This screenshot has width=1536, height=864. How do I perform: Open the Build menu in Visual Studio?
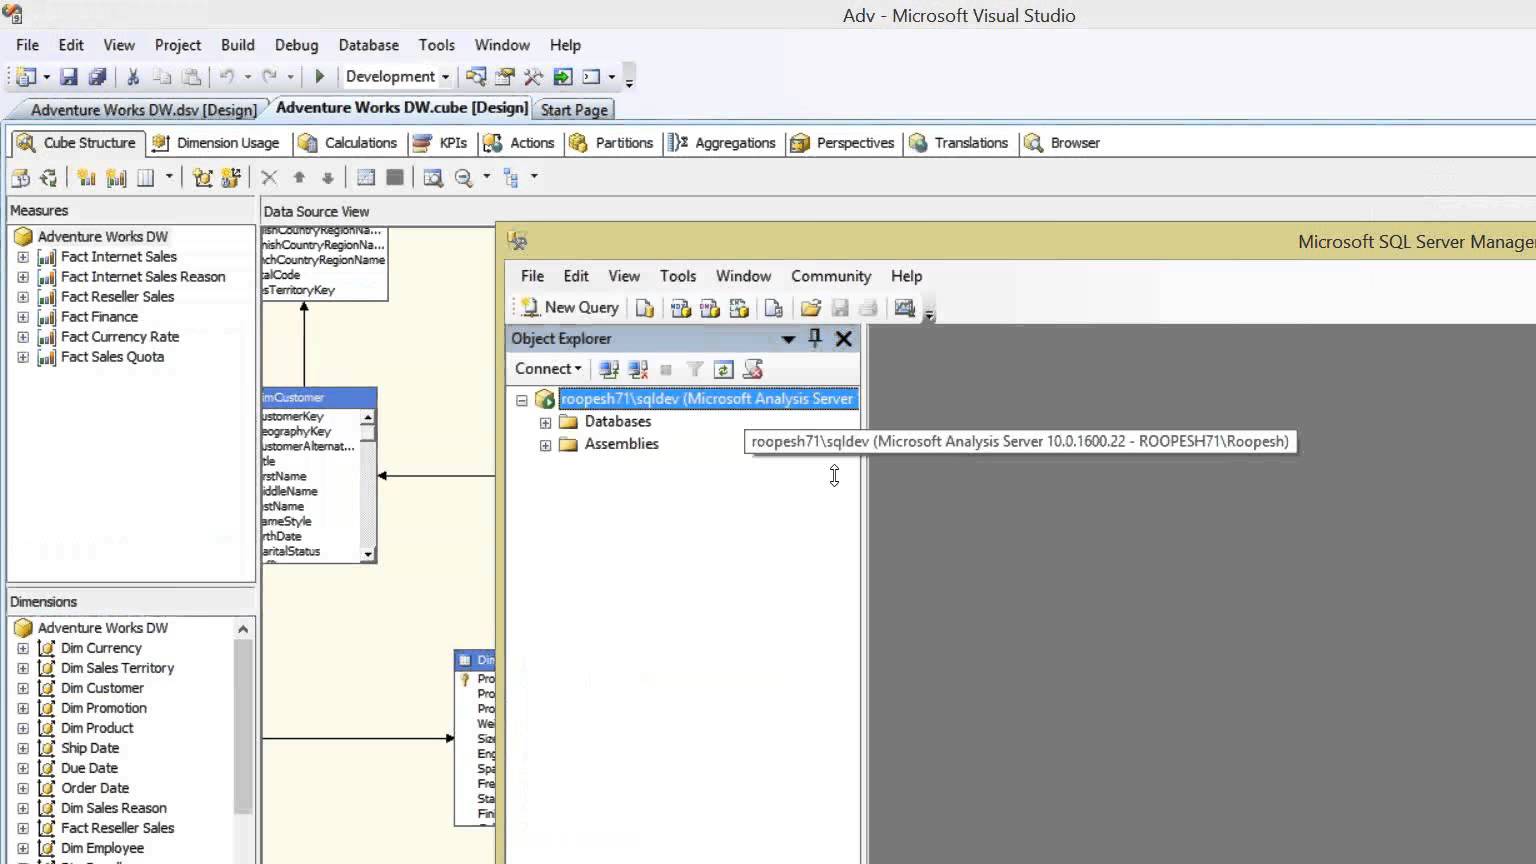[237, 45]
